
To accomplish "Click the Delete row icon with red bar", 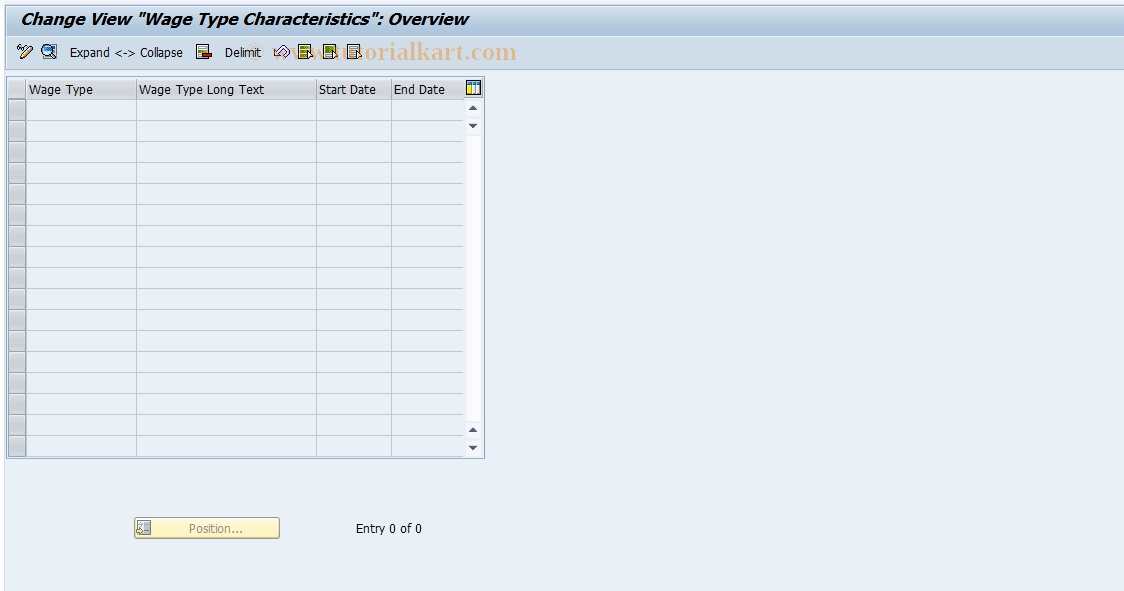I will (204, 52).
